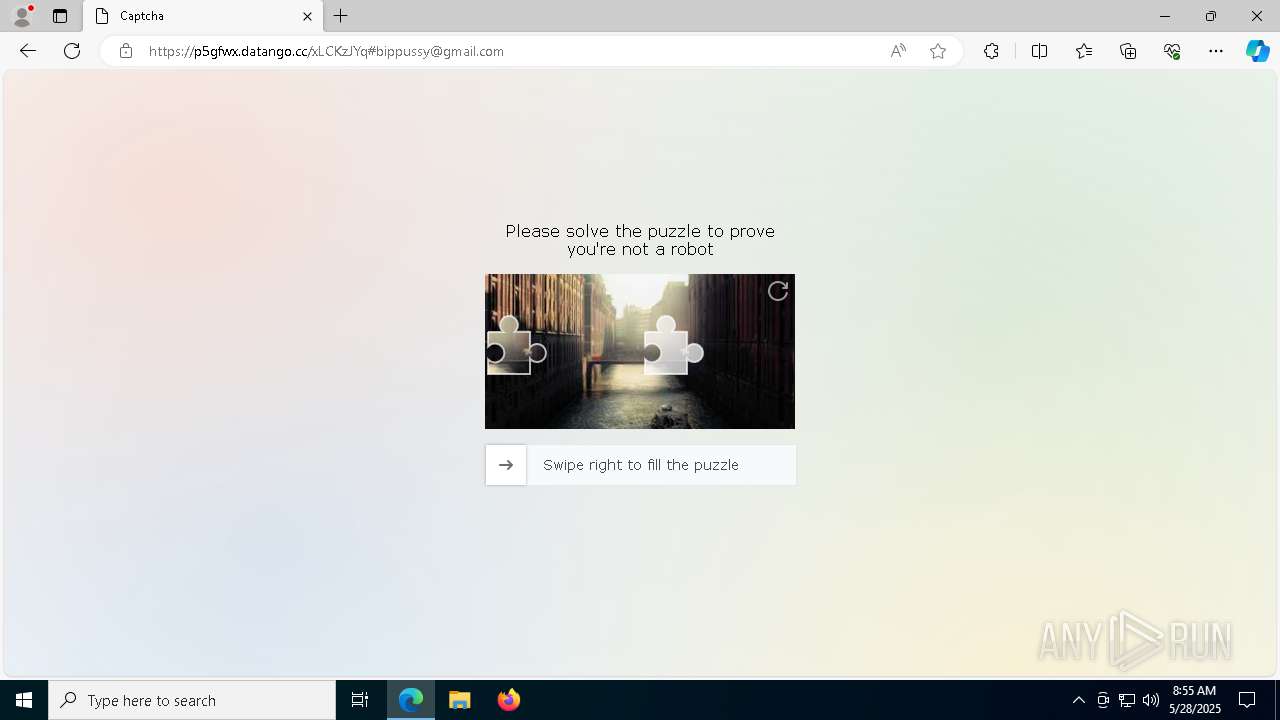Open Read aloud icon in address bar
Image resolution: width=1280 pixels, height=720 pixels.
click(898, 51)
